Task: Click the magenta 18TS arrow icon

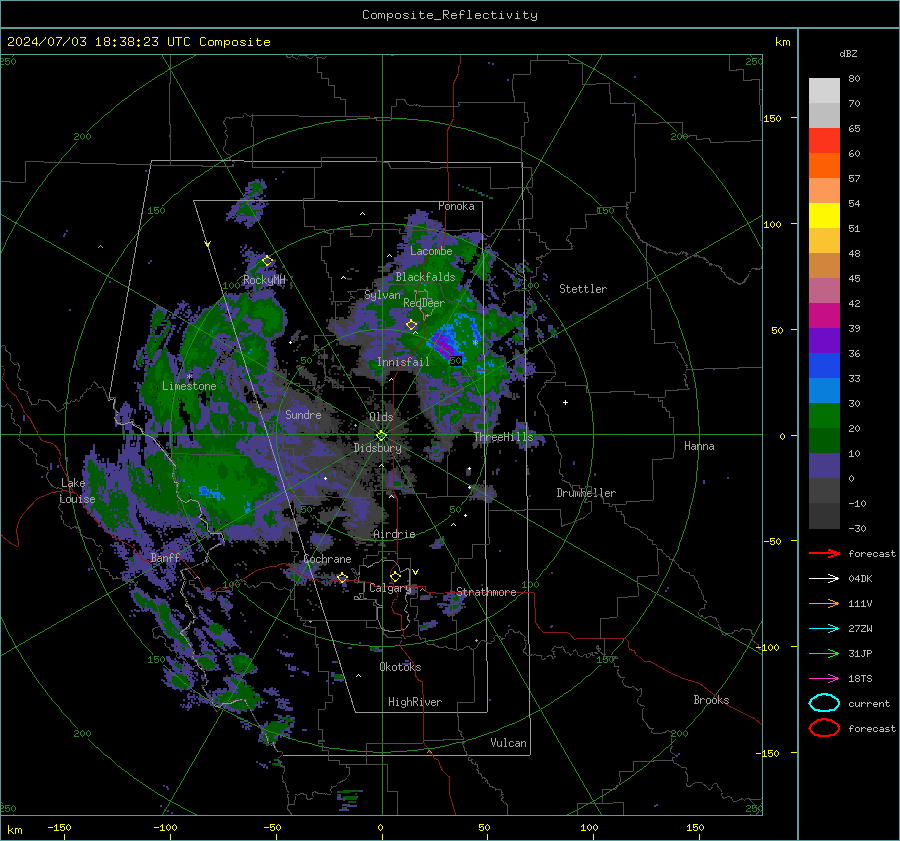Action: [x=824, y=679]
